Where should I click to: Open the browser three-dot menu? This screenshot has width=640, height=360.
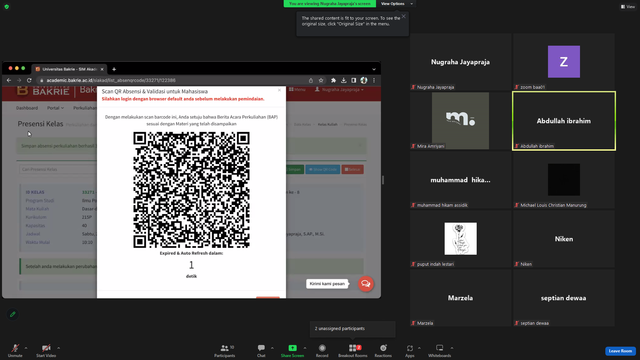coord(374,80)
